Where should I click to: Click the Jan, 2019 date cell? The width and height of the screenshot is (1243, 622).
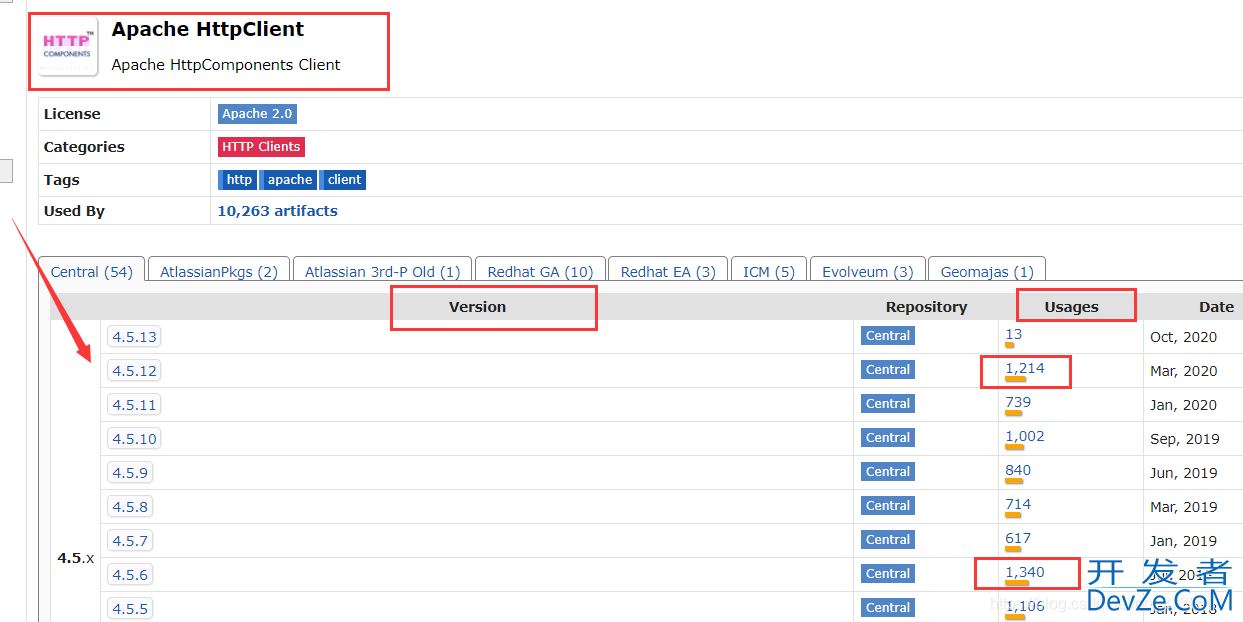1183,541
